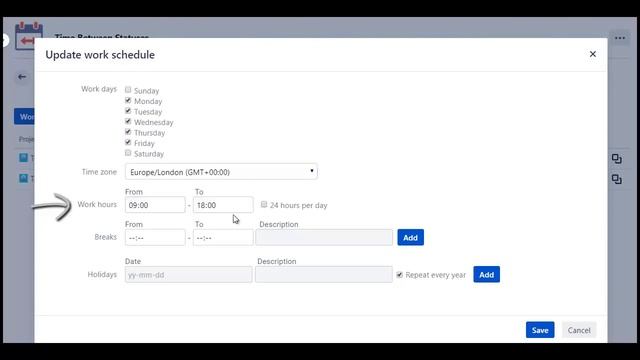
Task: Click the back arrow behind dialog
Action: coord(22,77)
